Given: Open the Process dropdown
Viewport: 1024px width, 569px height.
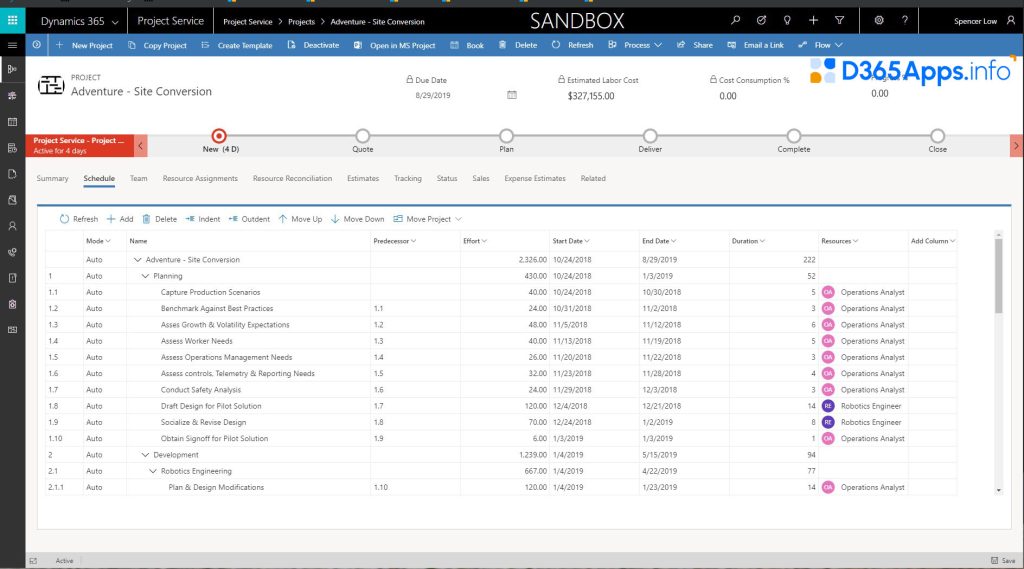Looking at the screenshot, I should 635,45.
